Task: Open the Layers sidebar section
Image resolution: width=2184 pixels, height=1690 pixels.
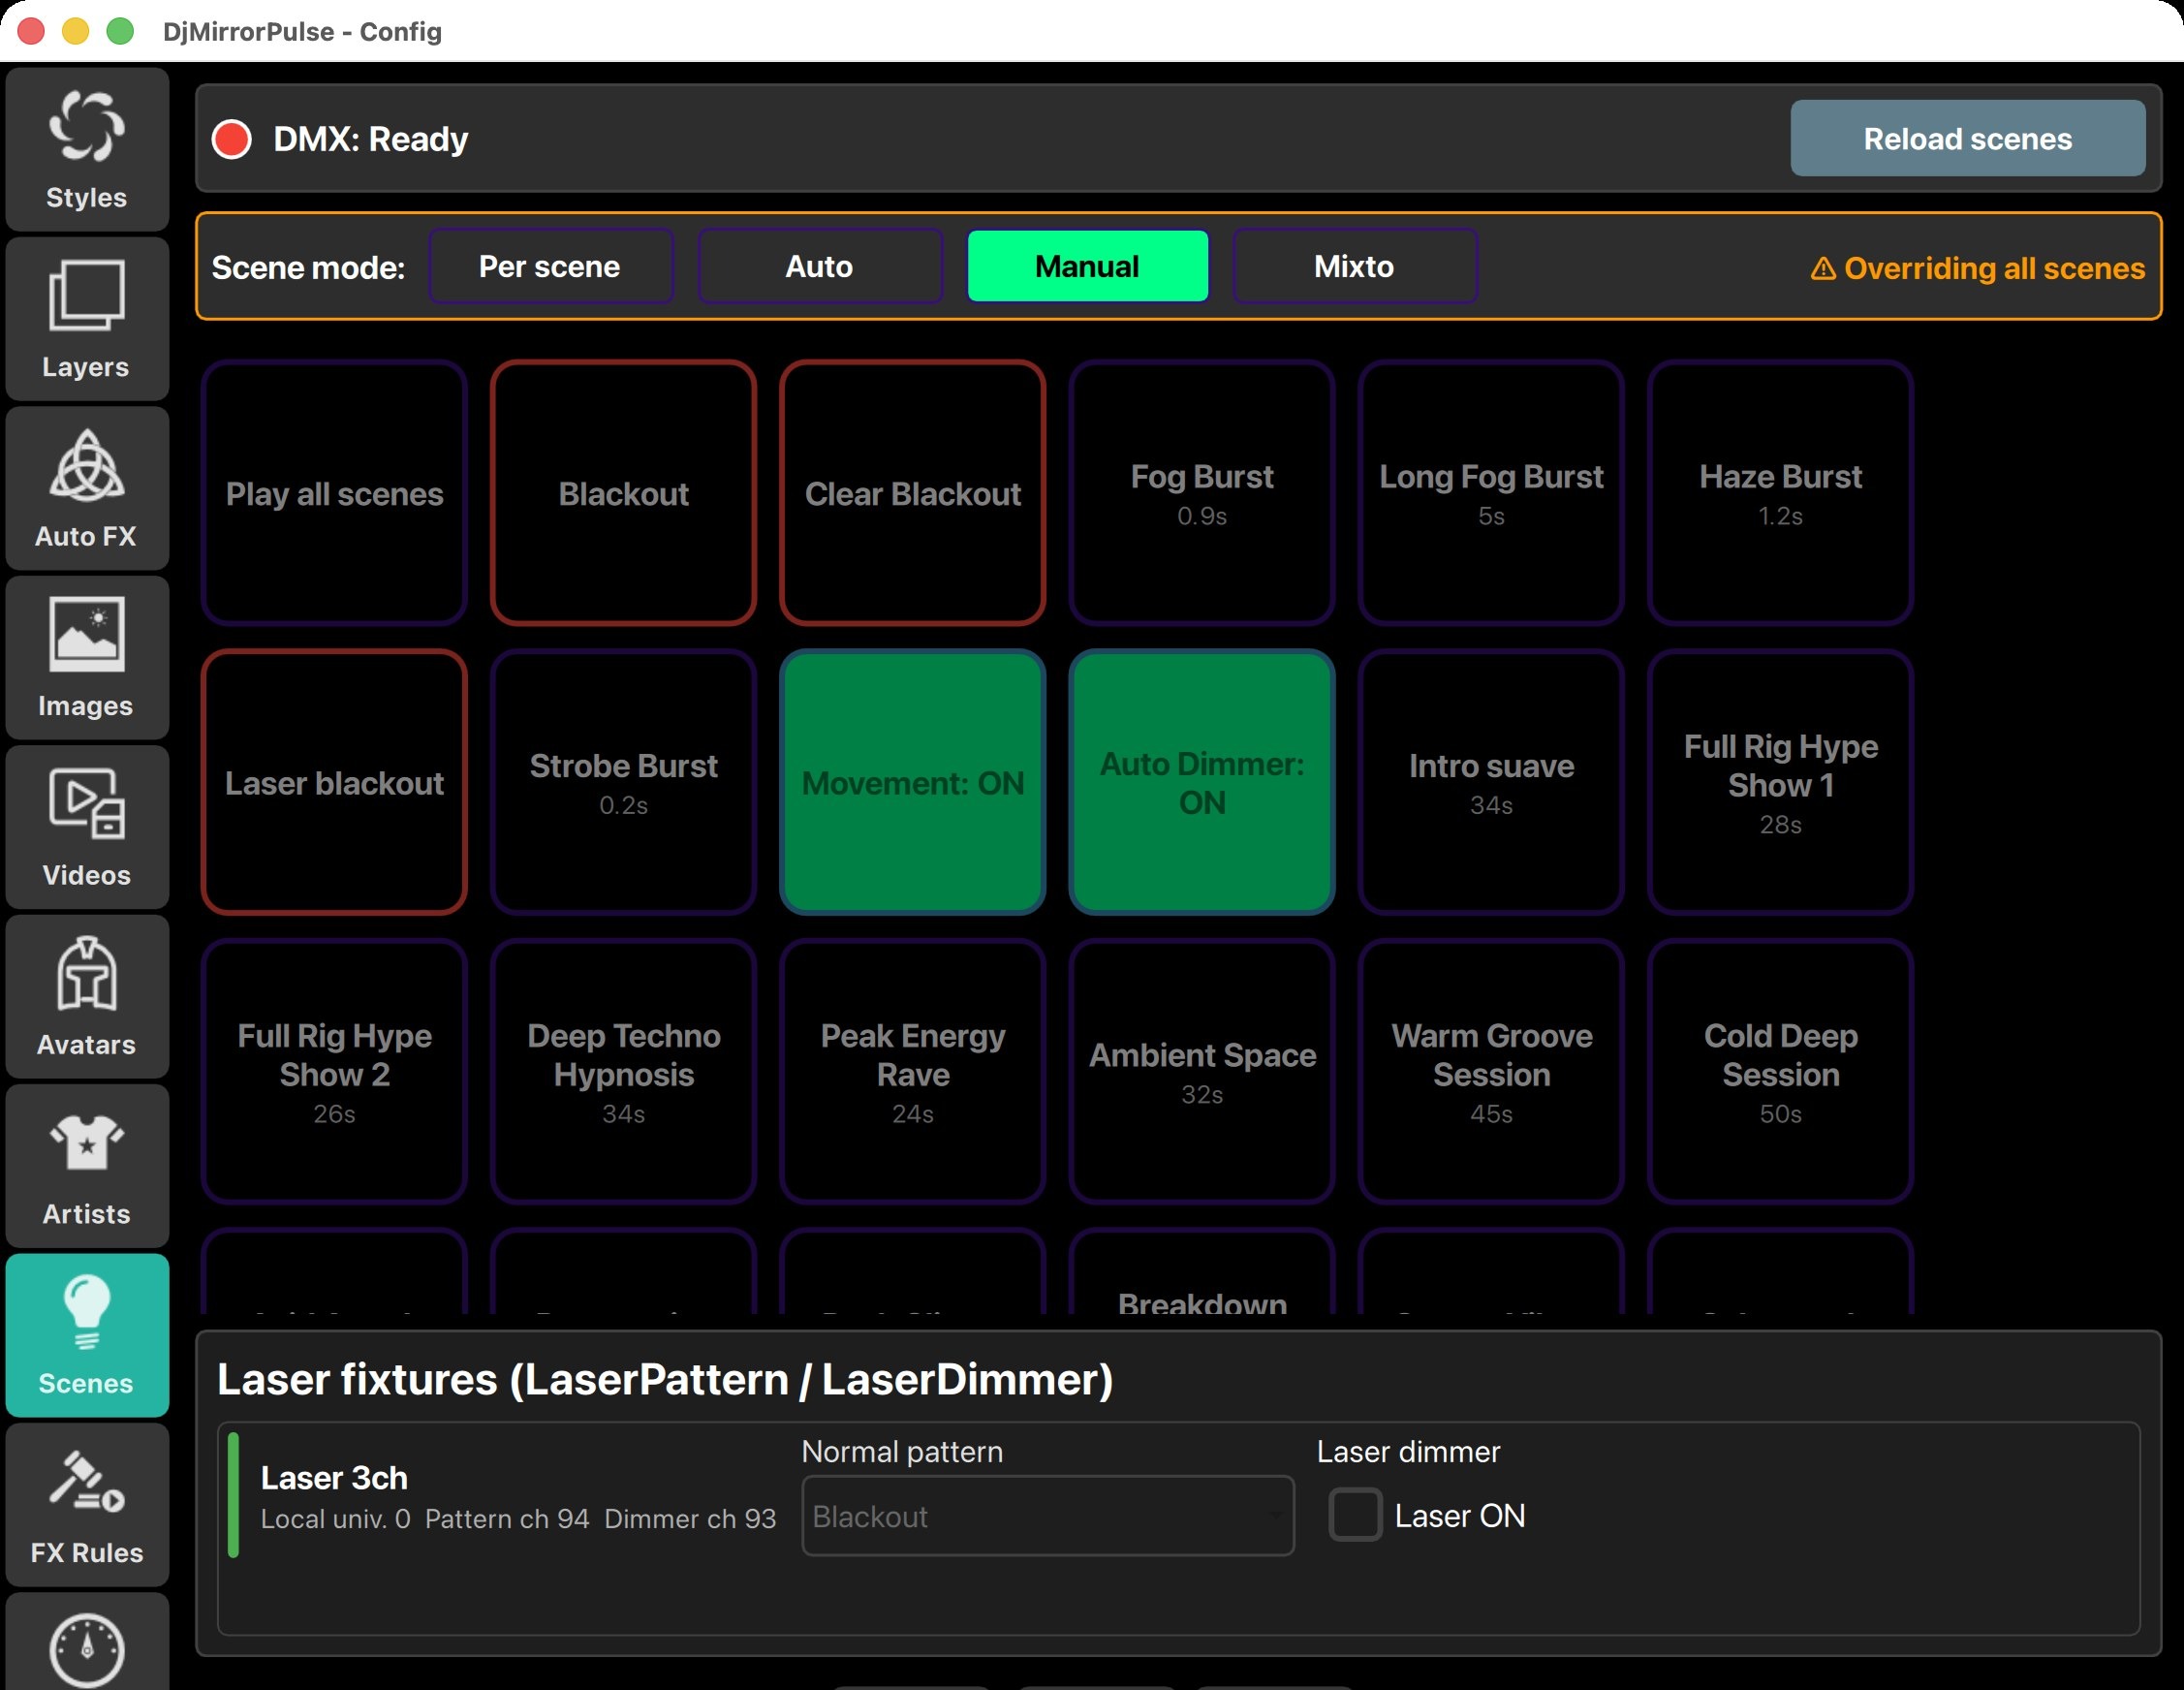Action: pos(87,319)
